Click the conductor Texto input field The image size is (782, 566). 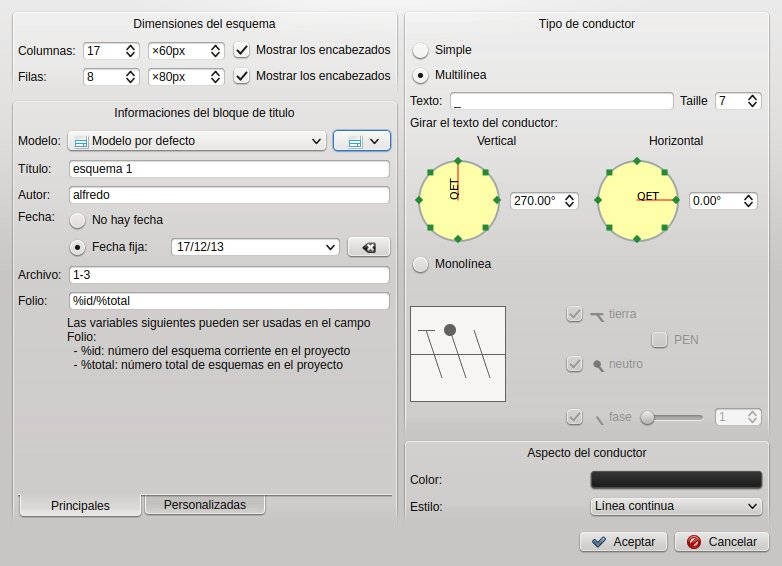[562, 101]
